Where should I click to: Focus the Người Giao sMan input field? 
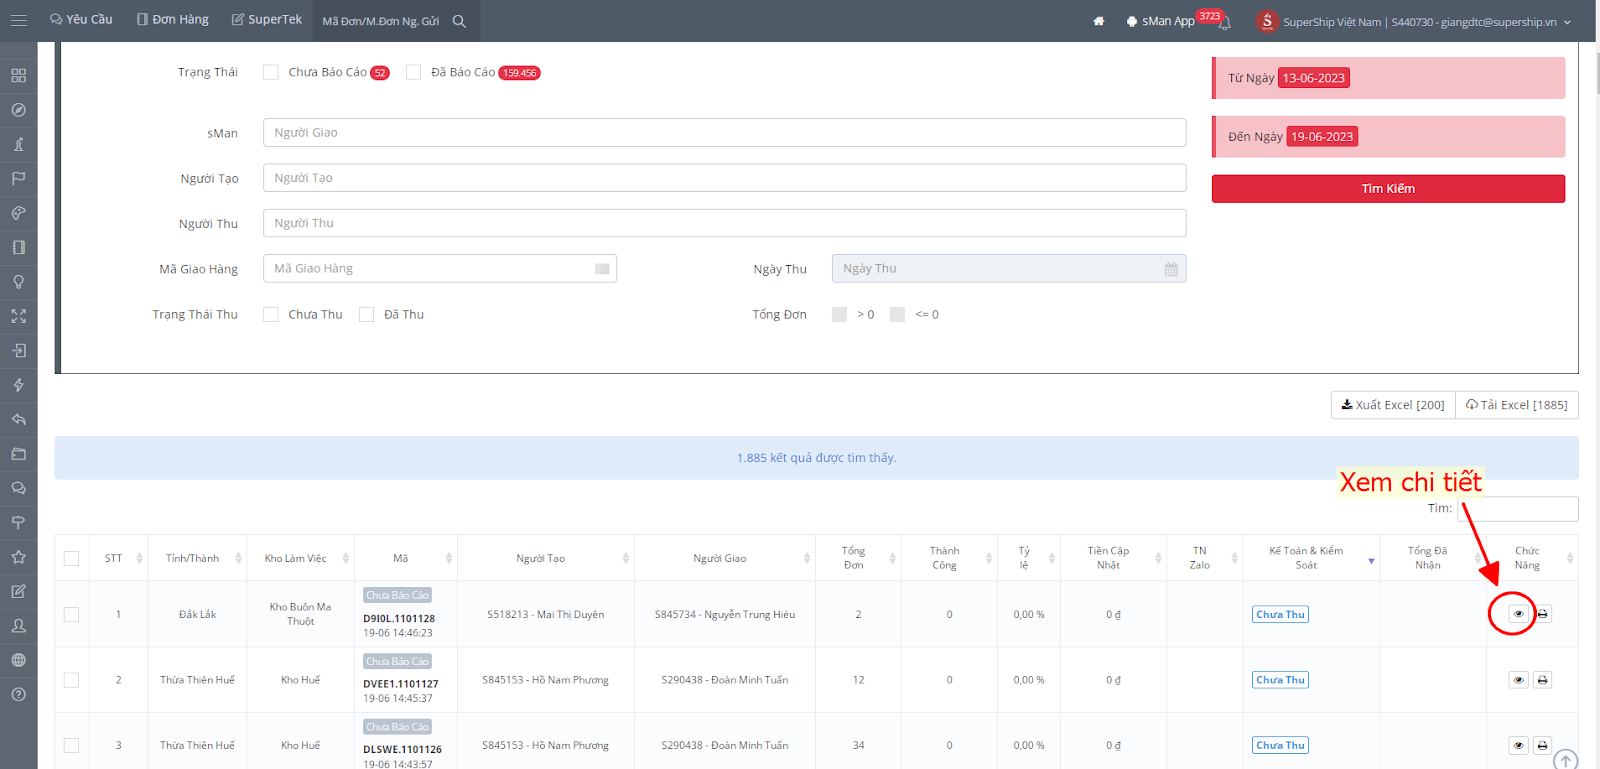click(x=724, y=133)
